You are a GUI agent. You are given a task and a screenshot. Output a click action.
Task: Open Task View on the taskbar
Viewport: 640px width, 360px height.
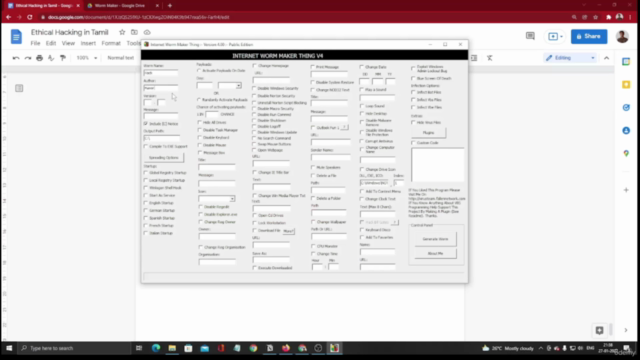(139, 348)
